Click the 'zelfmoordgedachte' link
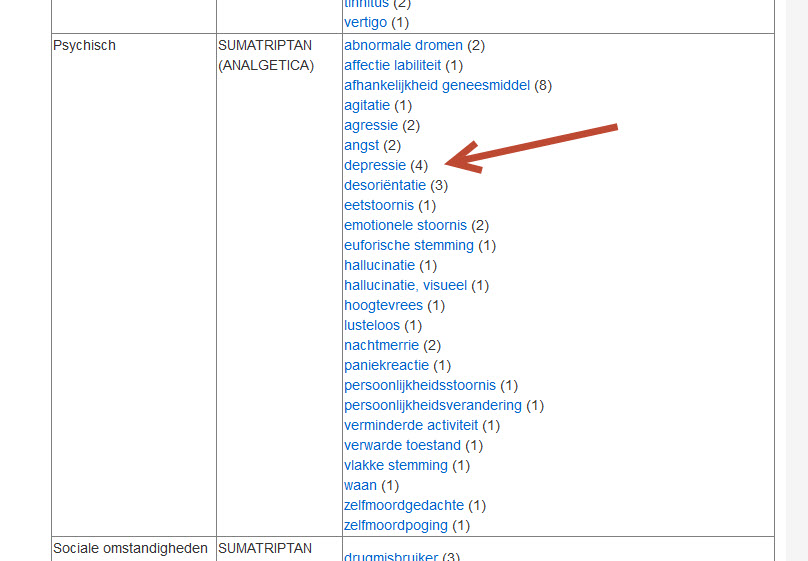Image resolution: width=808 pixels, height=561 pixels. pyautogui.click(x=404, y=505)
